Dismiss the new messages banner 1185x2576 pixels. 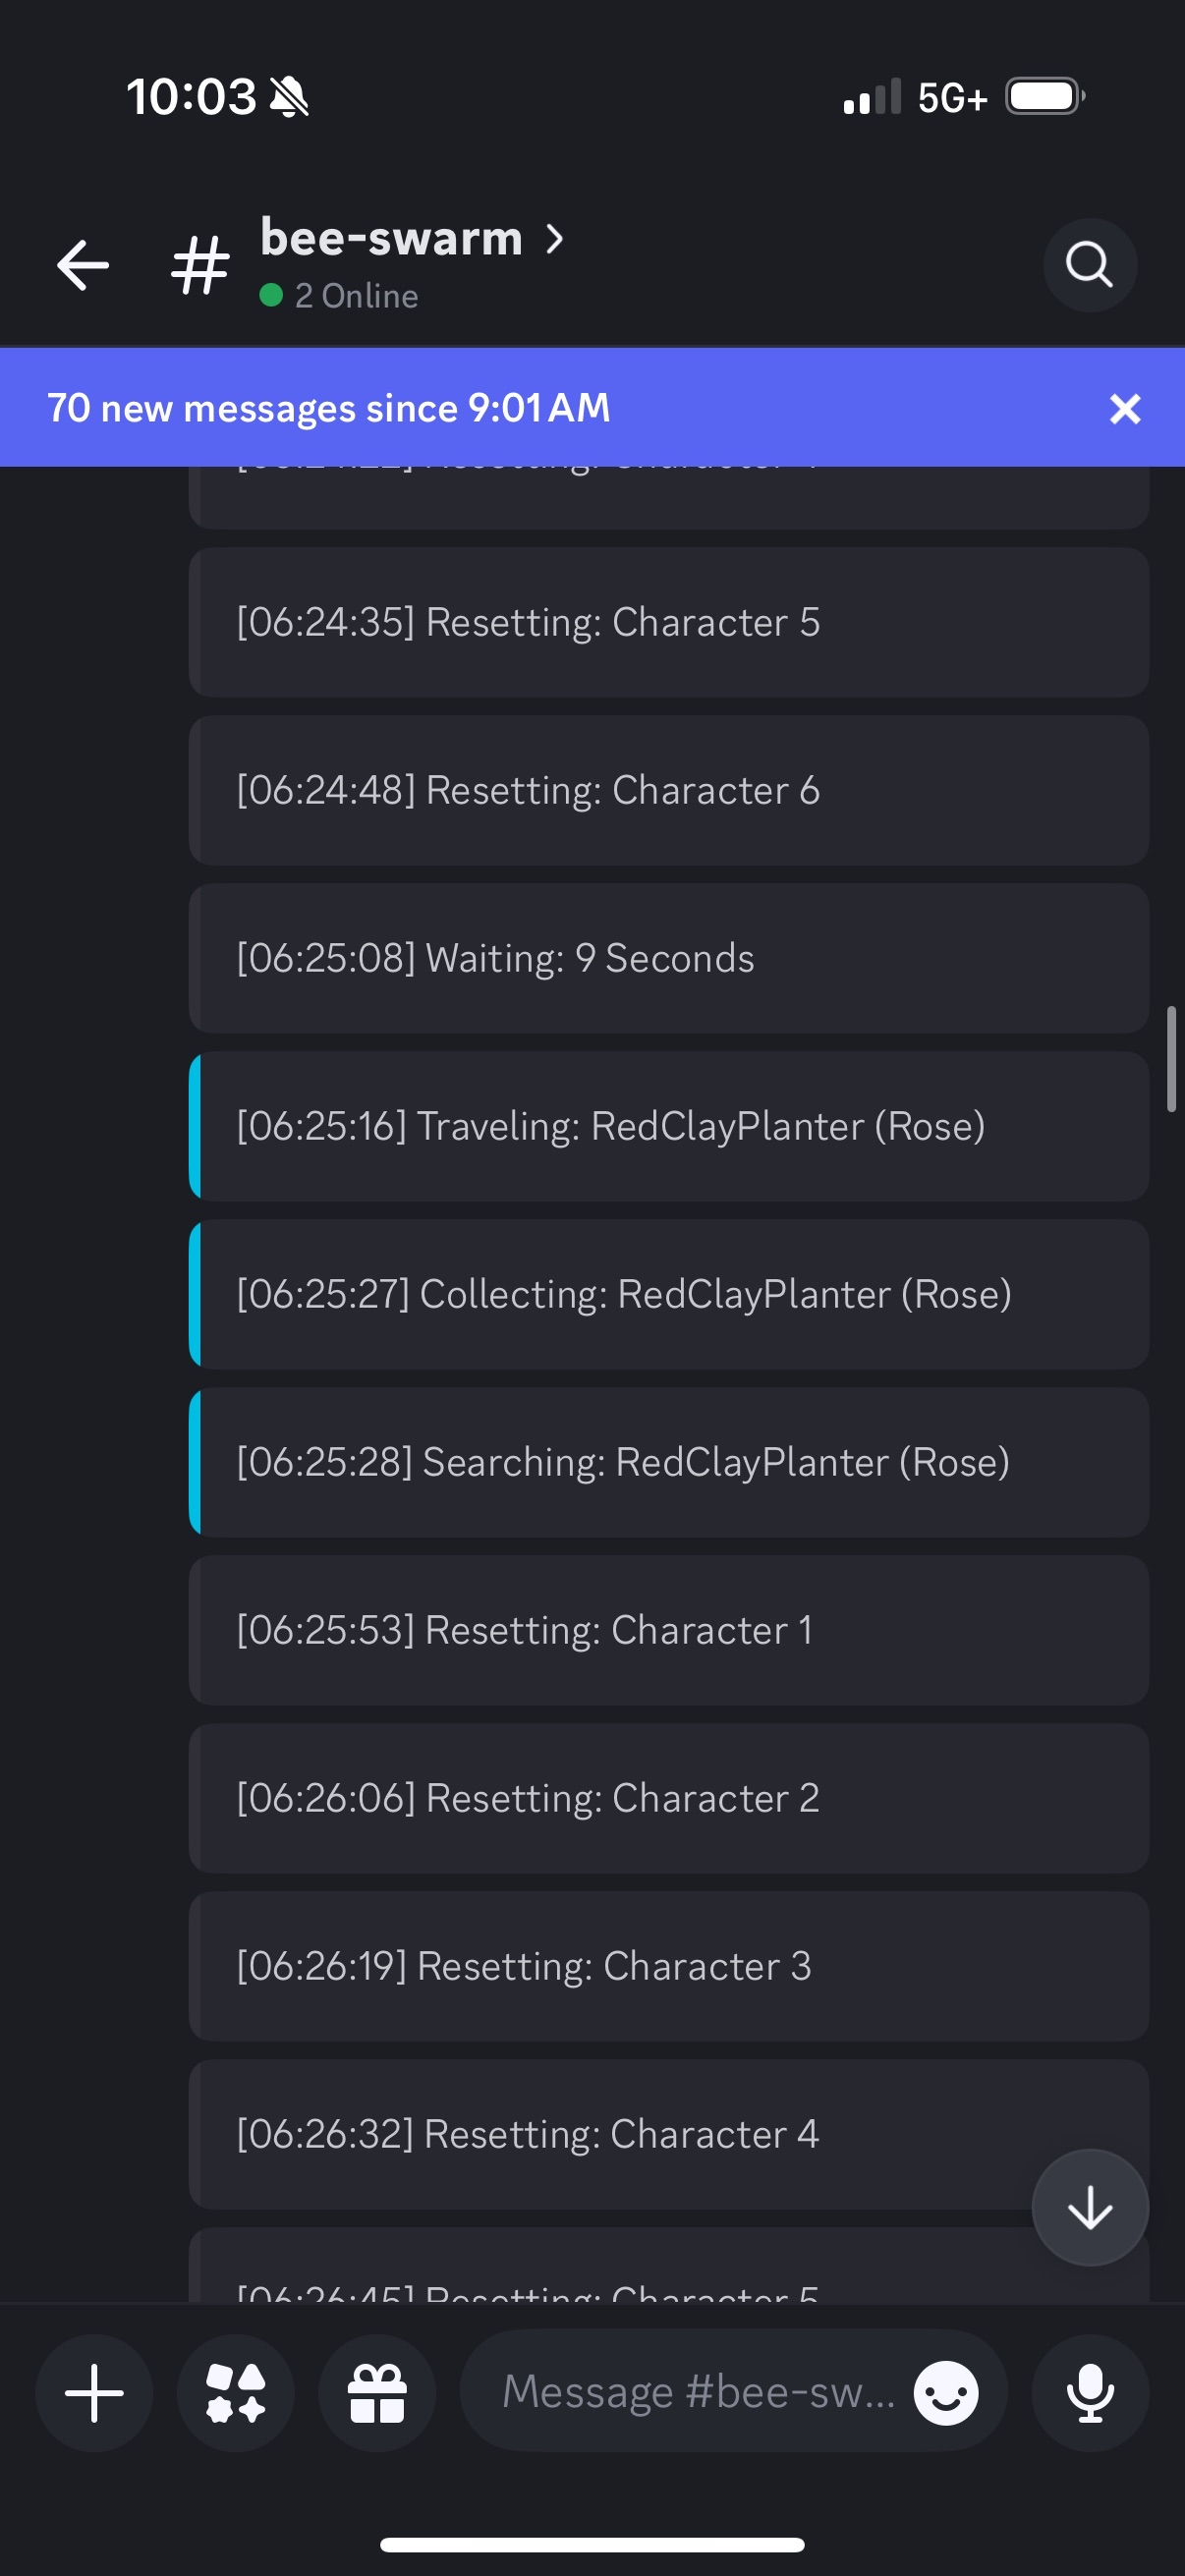click(x=1125, y=408)
